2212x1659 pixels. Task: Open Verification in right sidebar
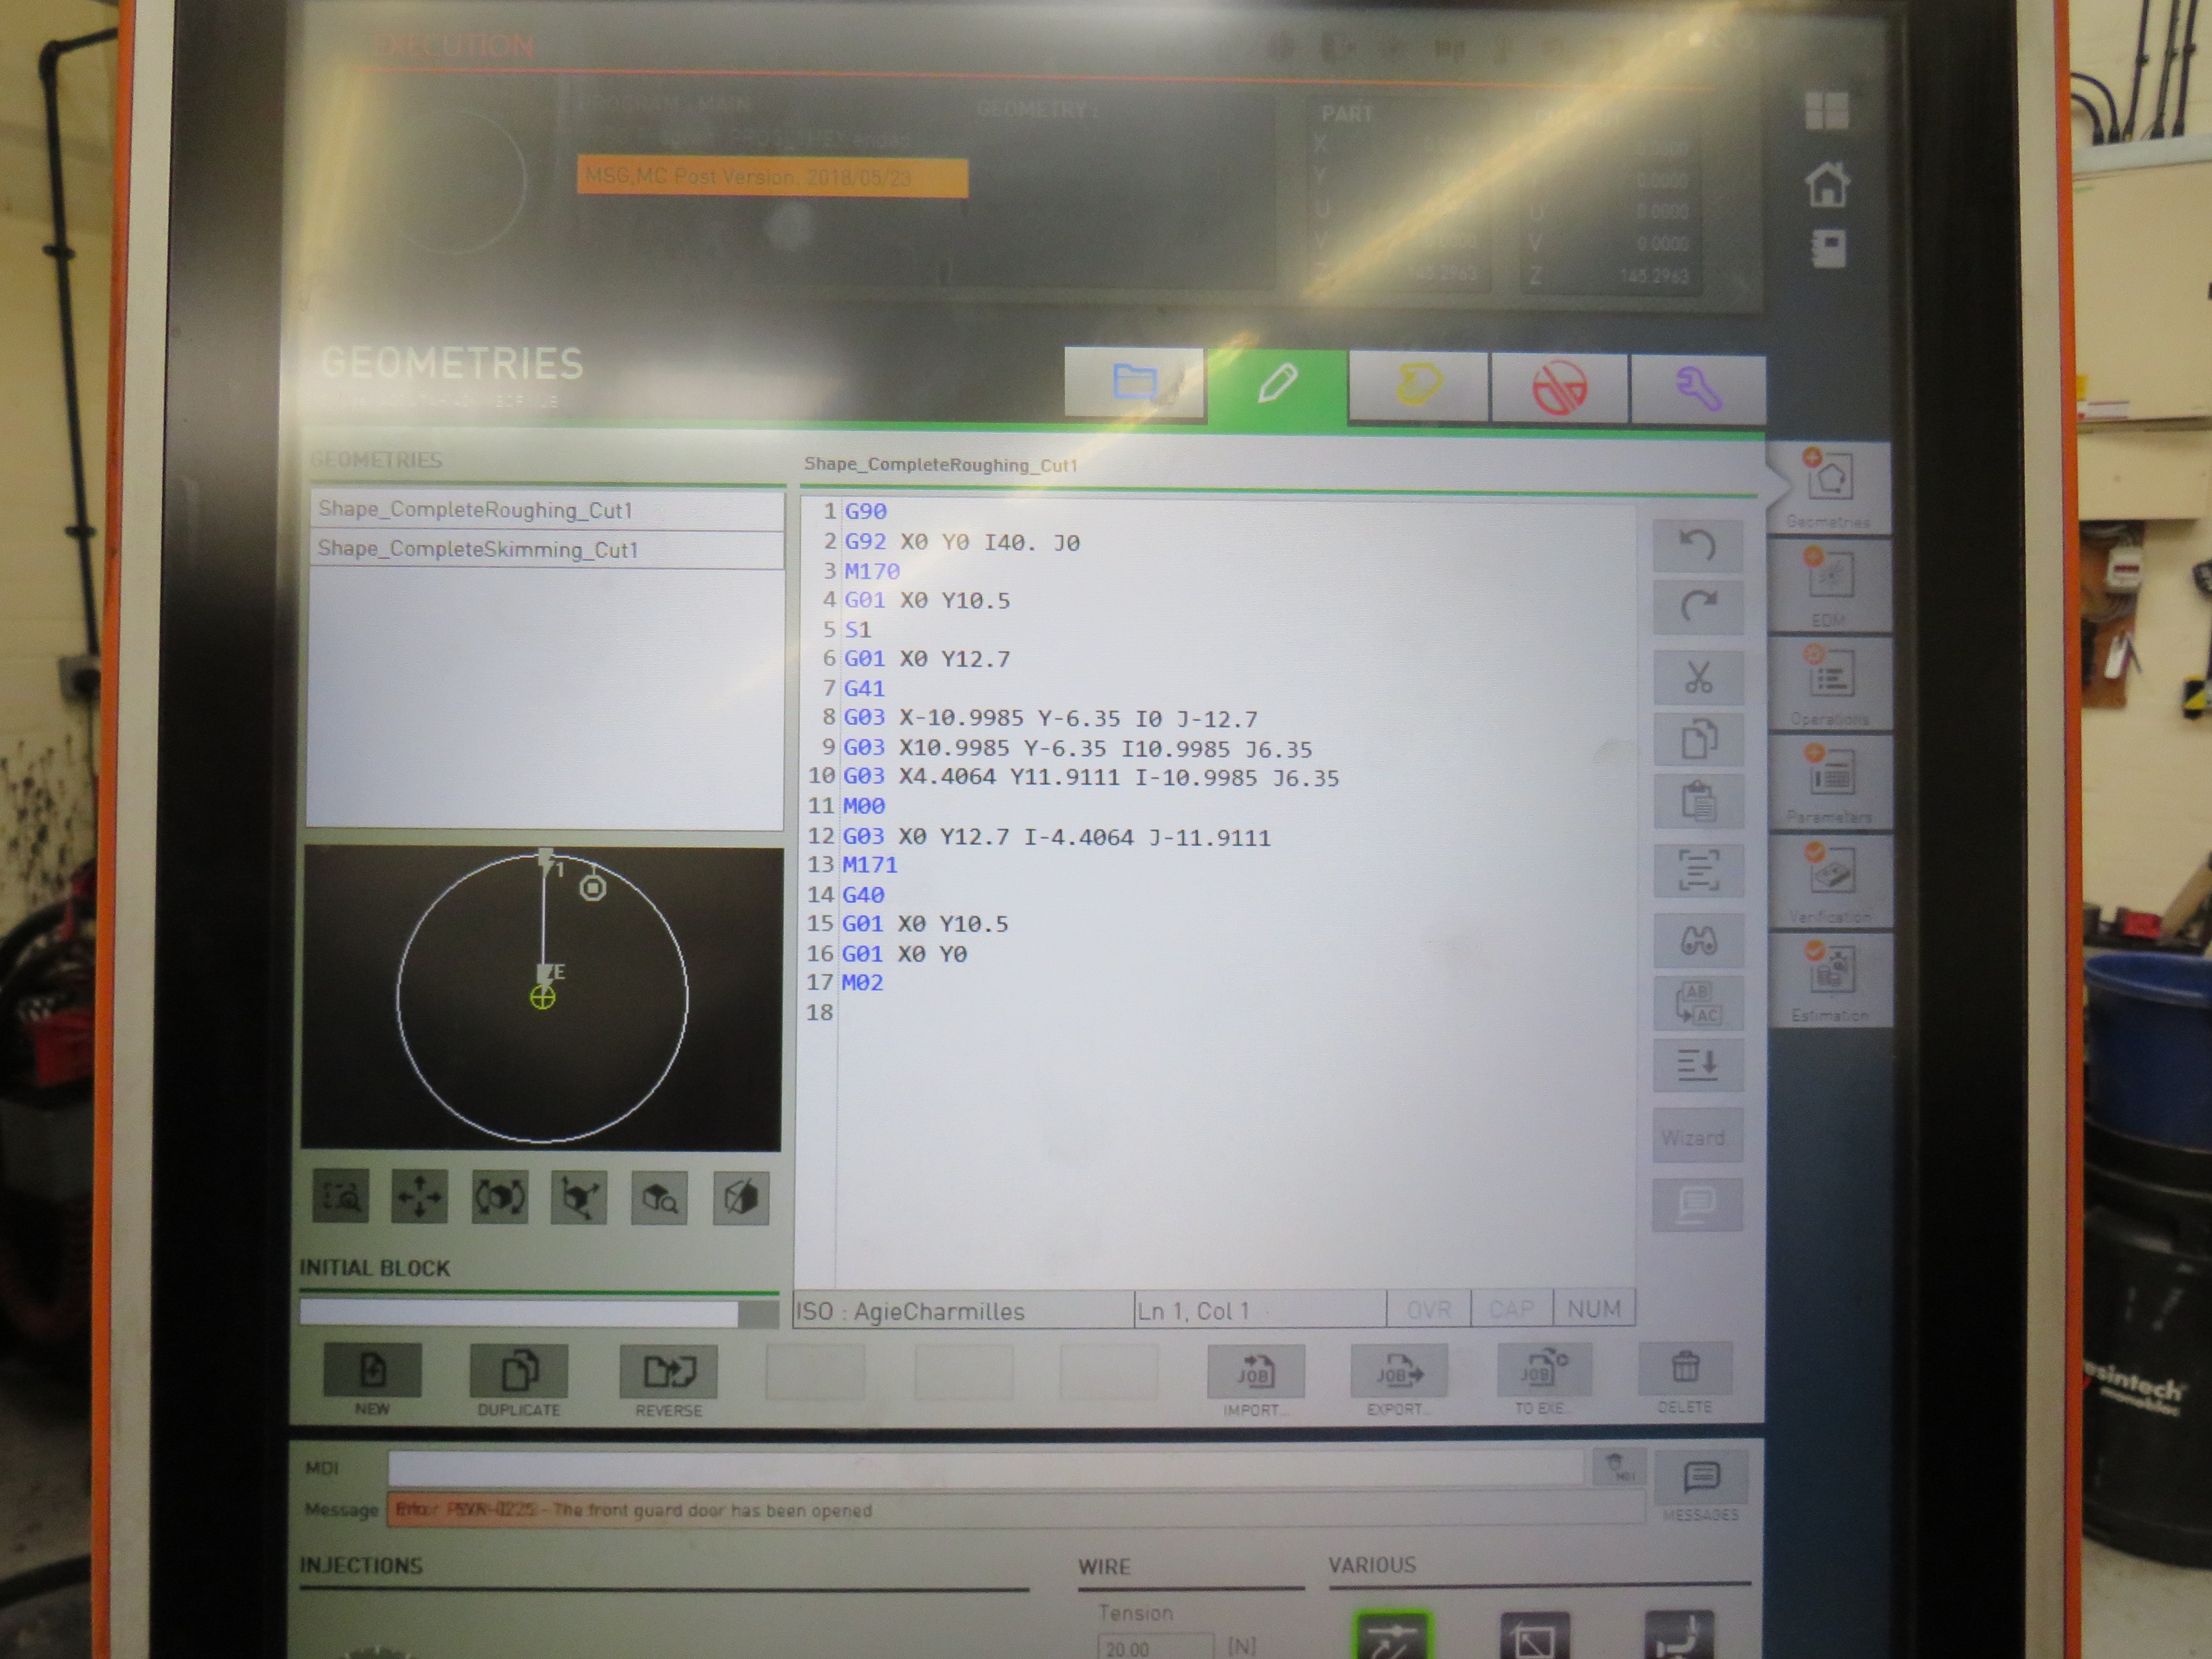pos(1829,881)
